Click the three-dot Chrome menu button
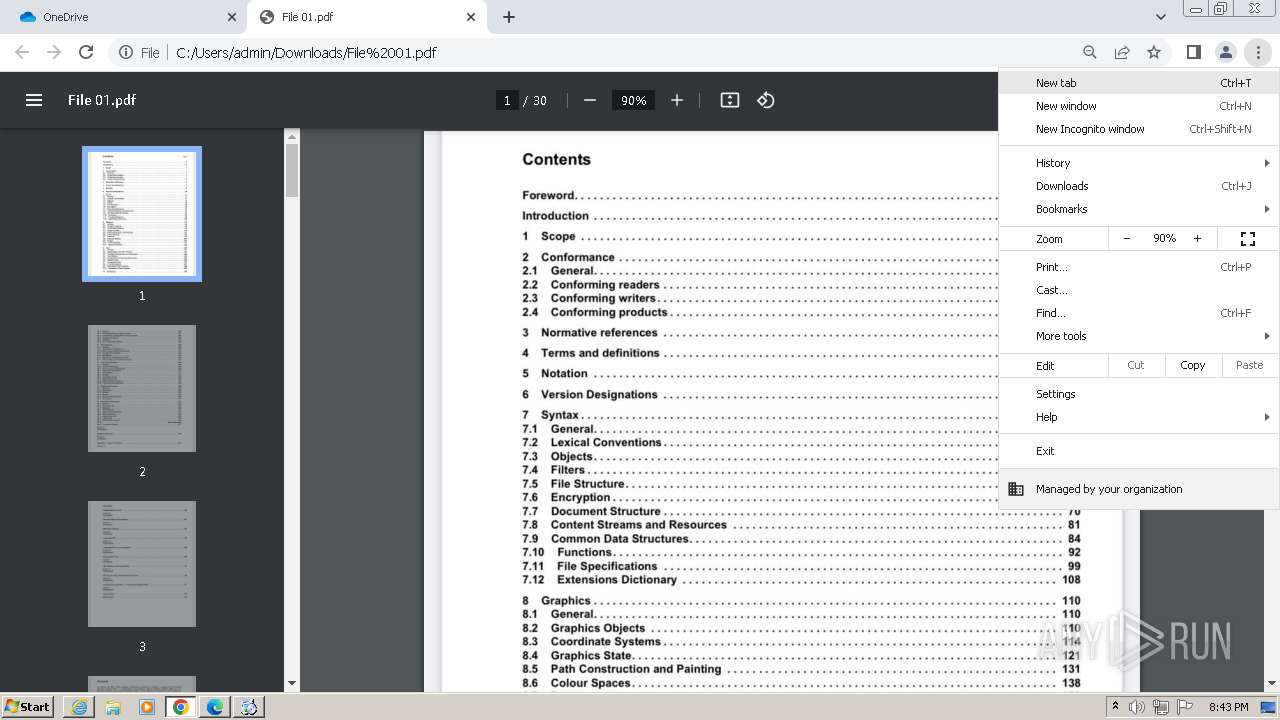Viewport: 1280px width, 720px height. tap(1258, 52)
